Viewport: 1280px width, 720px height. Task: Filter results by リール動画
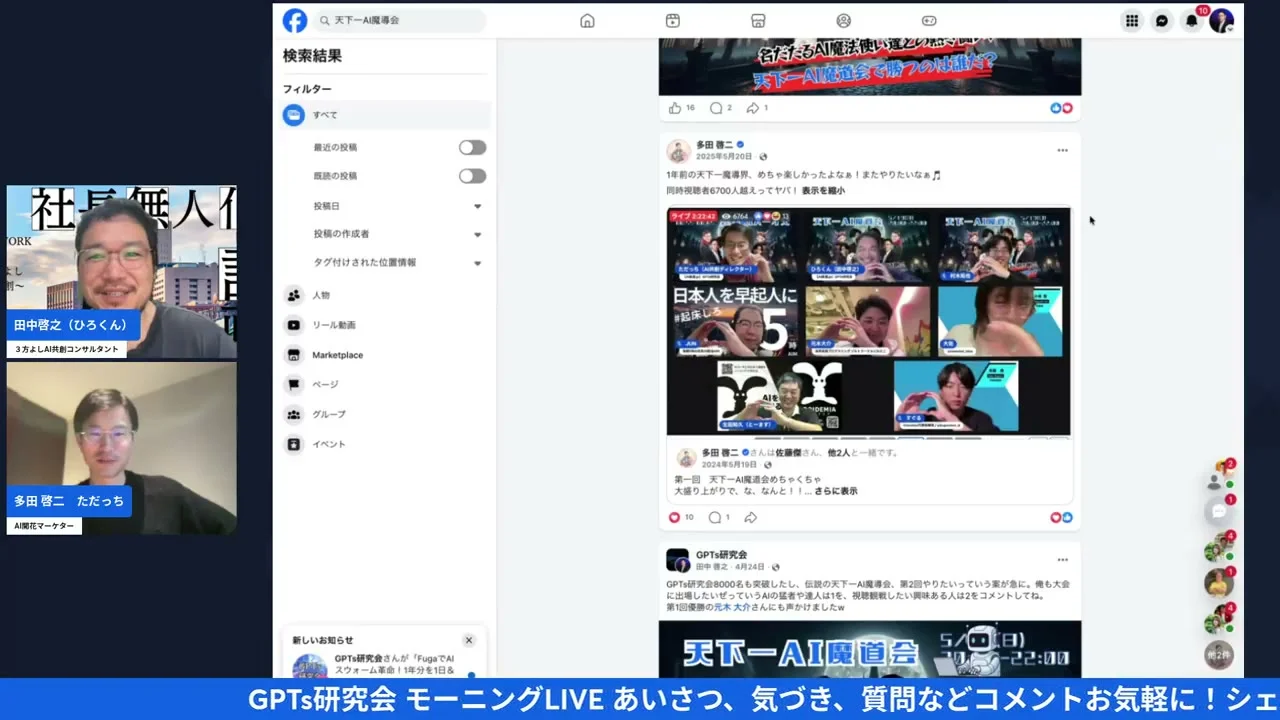[x=386, y=325]
